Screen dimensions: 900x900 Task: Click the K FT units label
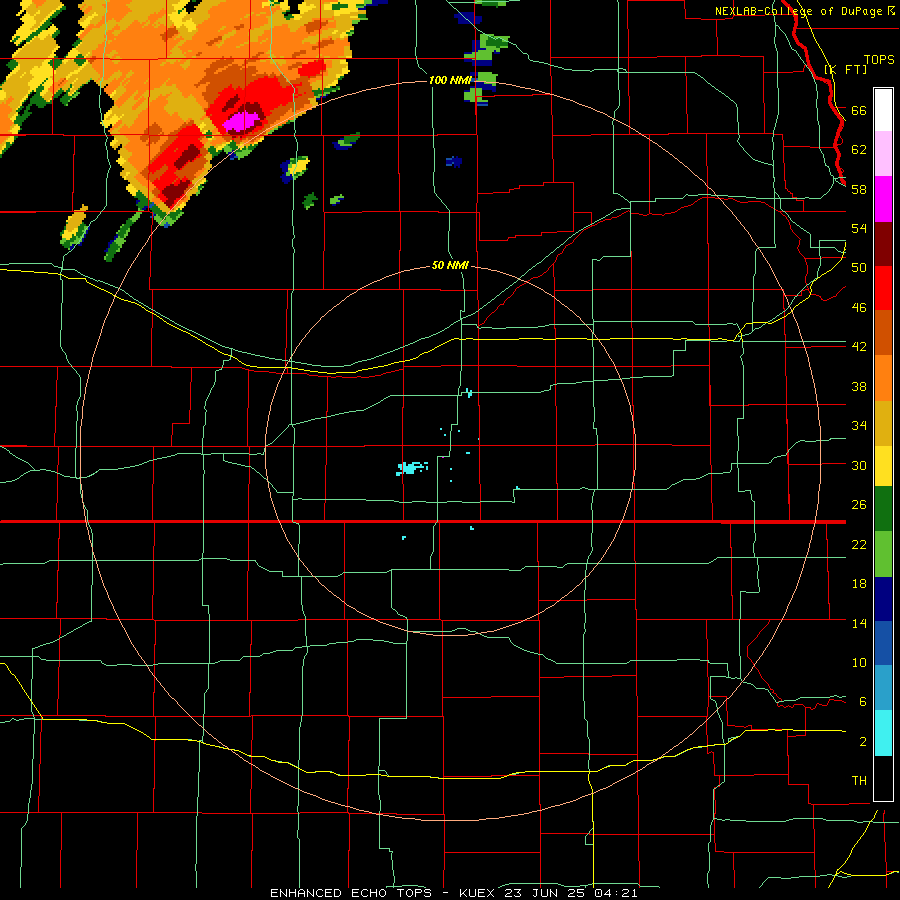pyautogui.click(x=845, y=69)
